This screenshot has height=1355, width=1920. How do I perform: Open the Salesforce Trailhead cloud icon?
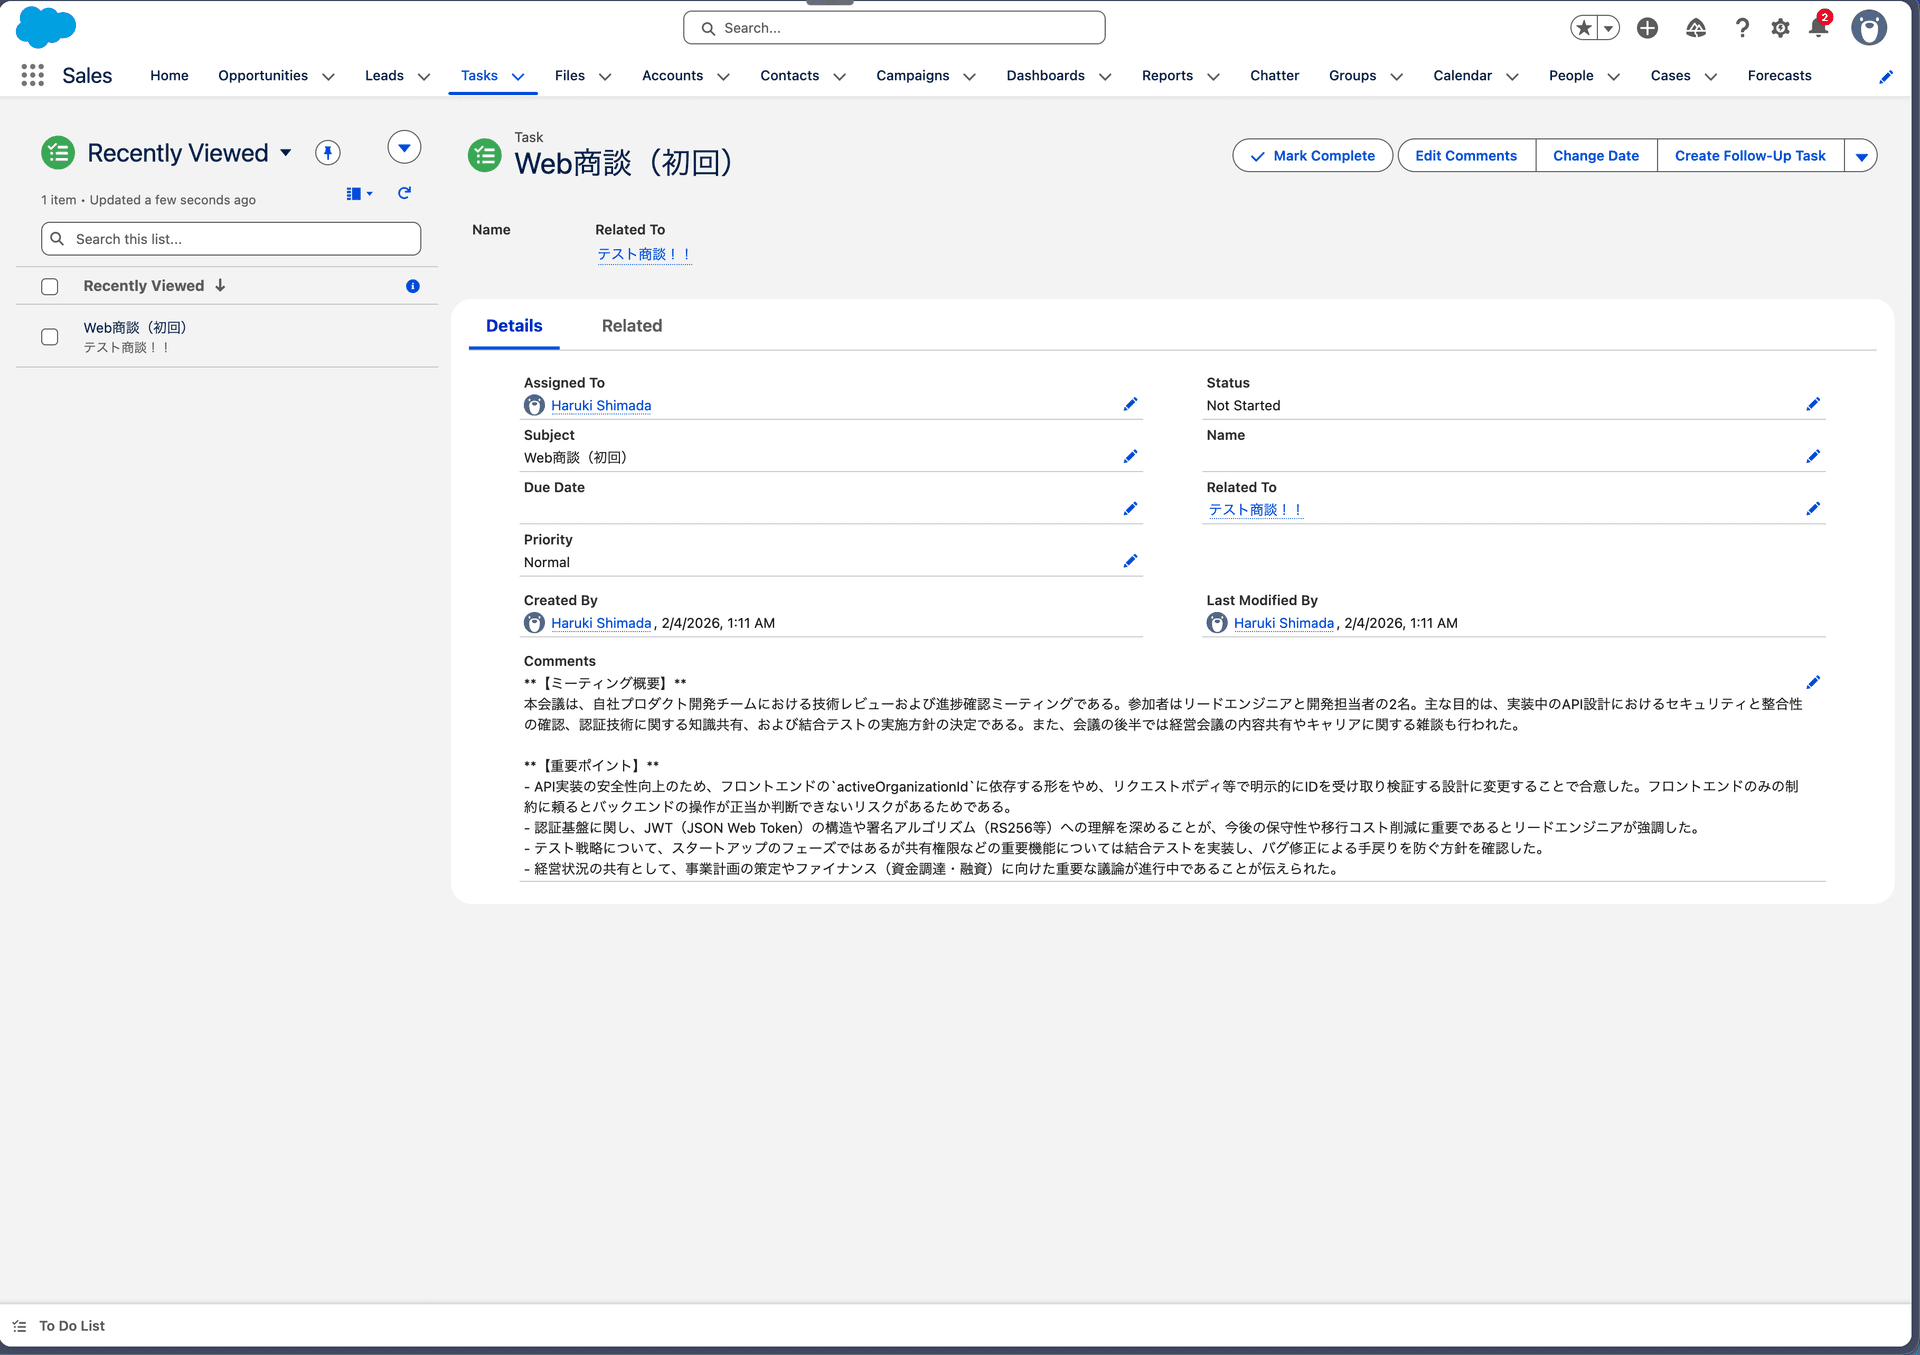[x=1695, y=28]
